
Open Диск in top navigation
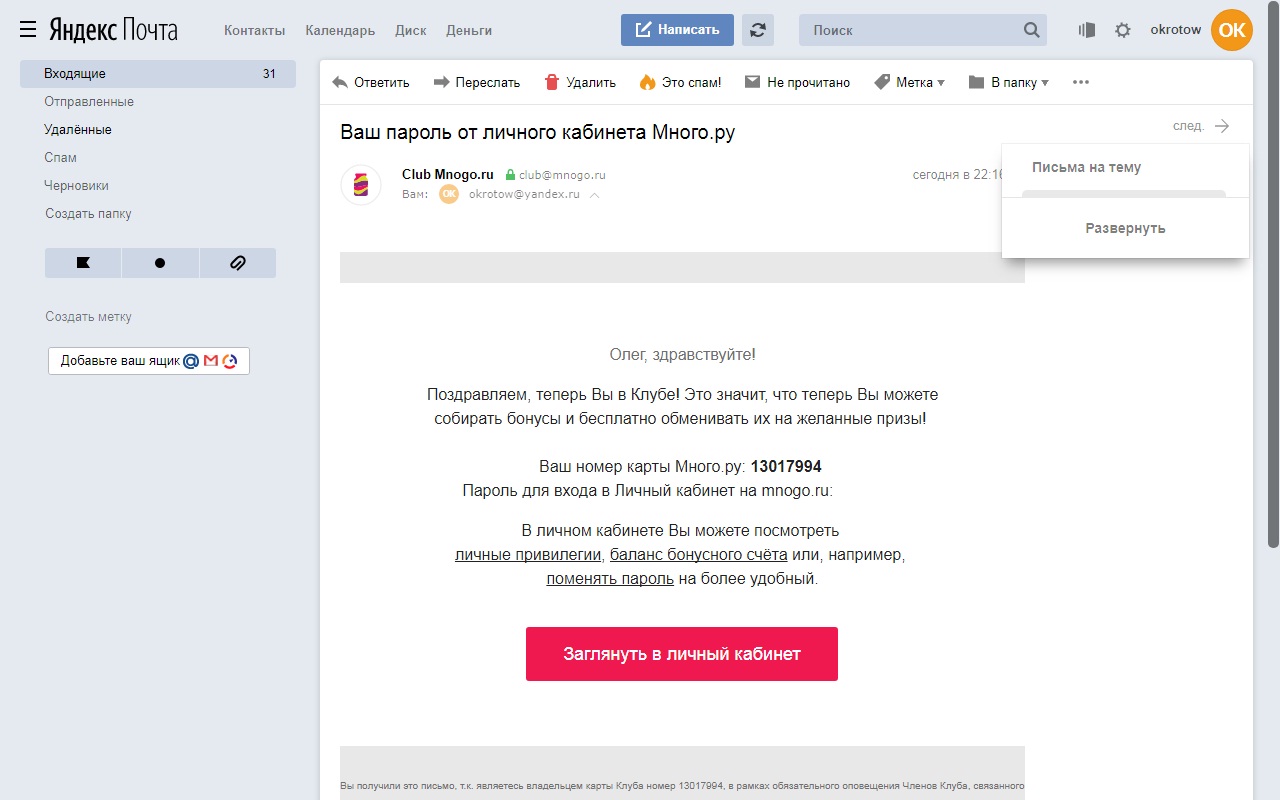click(x=411, y=30)
